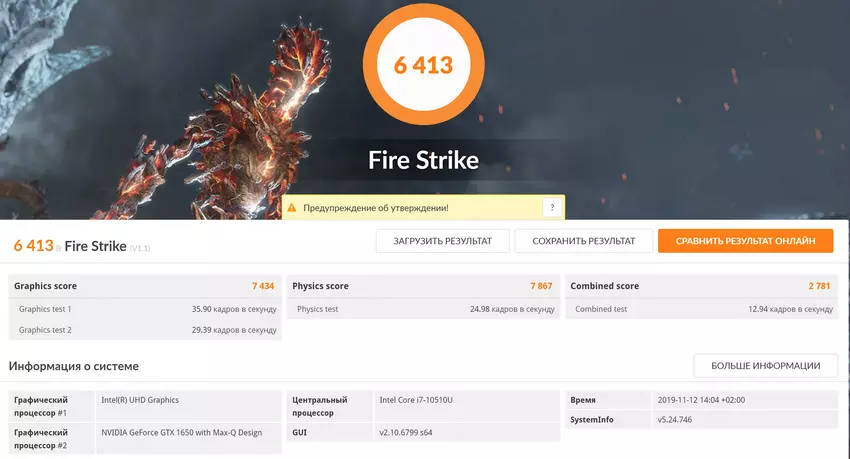850x459 pixels.
Task: Click the Fire Strike title text
Action: 423,160
